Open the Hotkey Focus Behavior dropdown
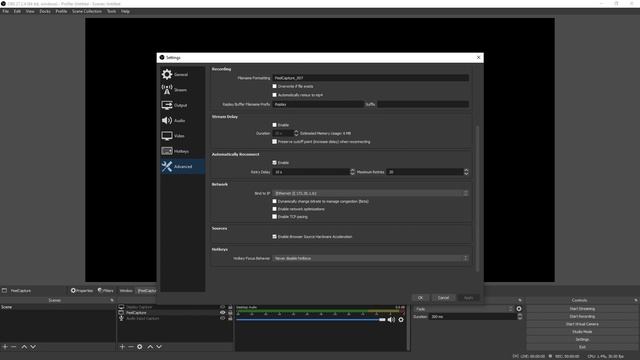This screenshot has height=360, width=640. tap(371, 258)
